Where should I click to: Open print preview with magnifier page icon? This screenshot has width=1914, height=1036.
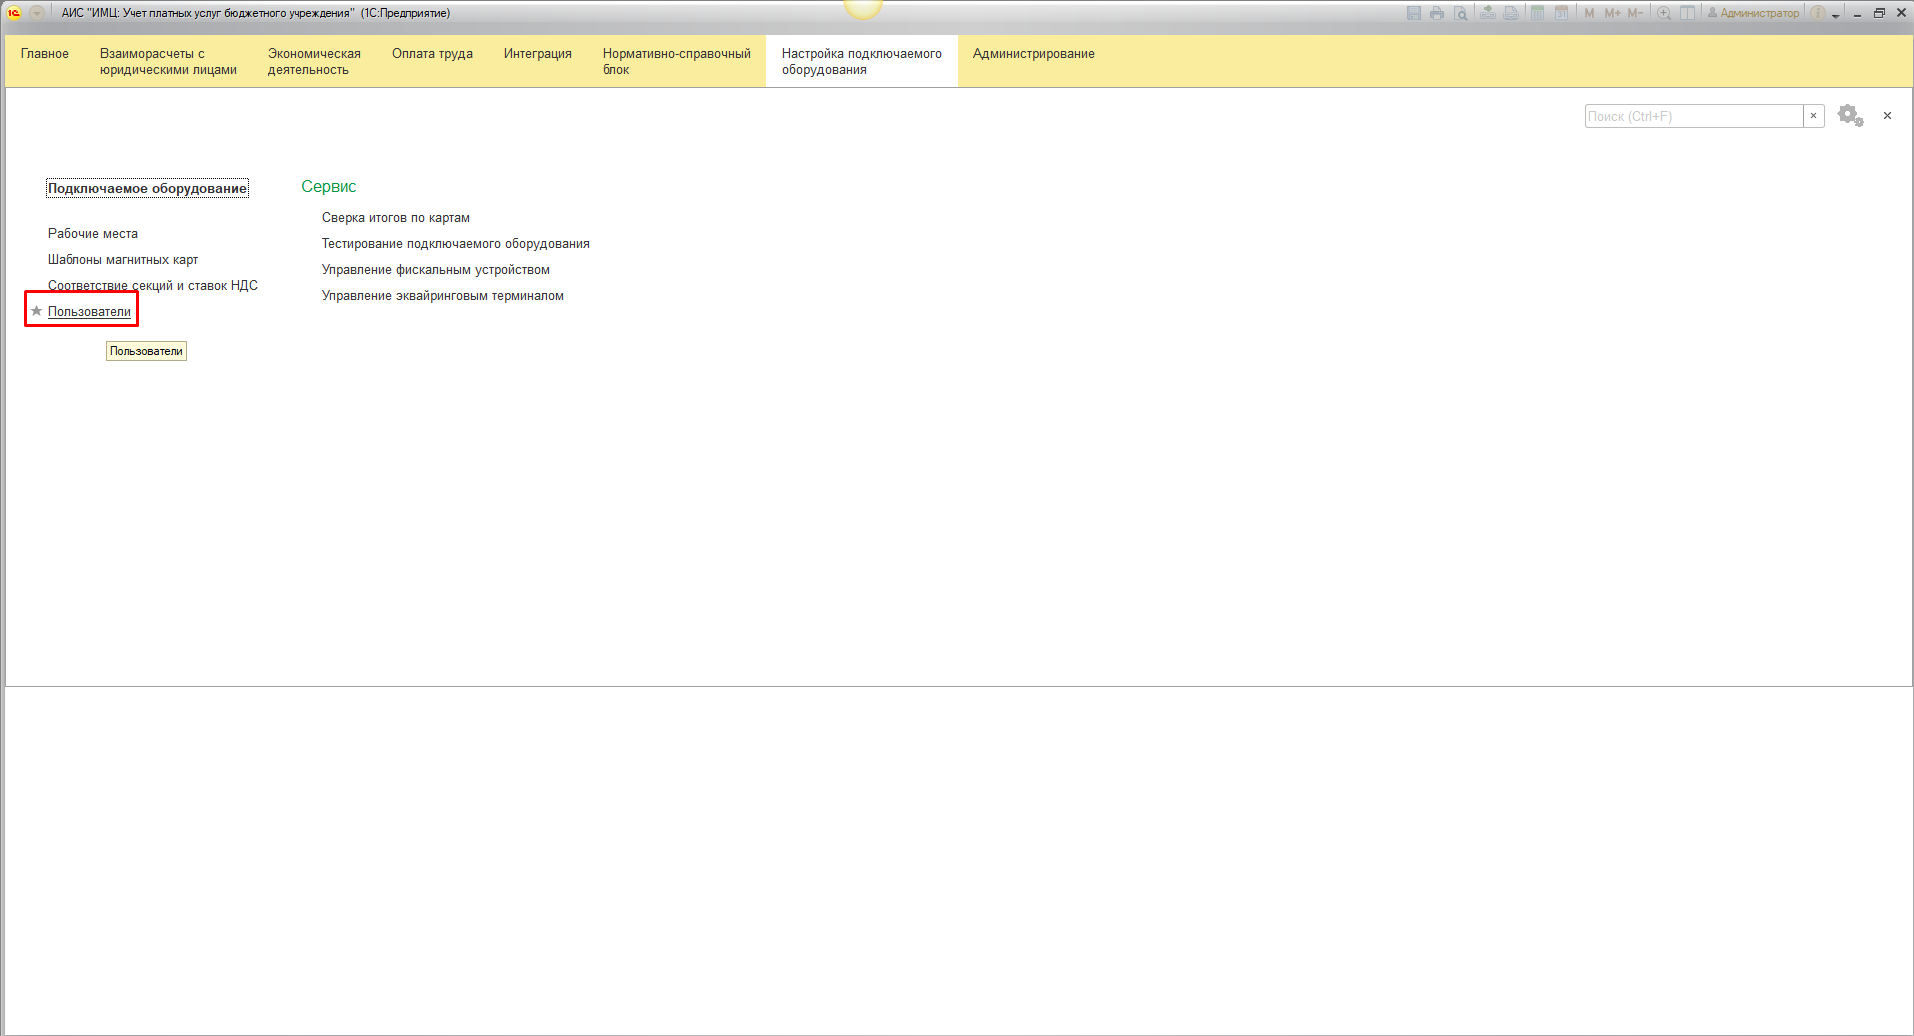(1461, 13)
